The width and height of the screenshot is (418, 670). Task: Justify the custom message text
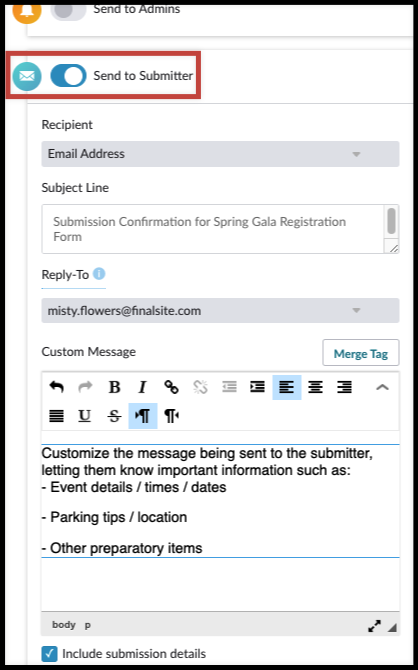(x=56, y=415)
